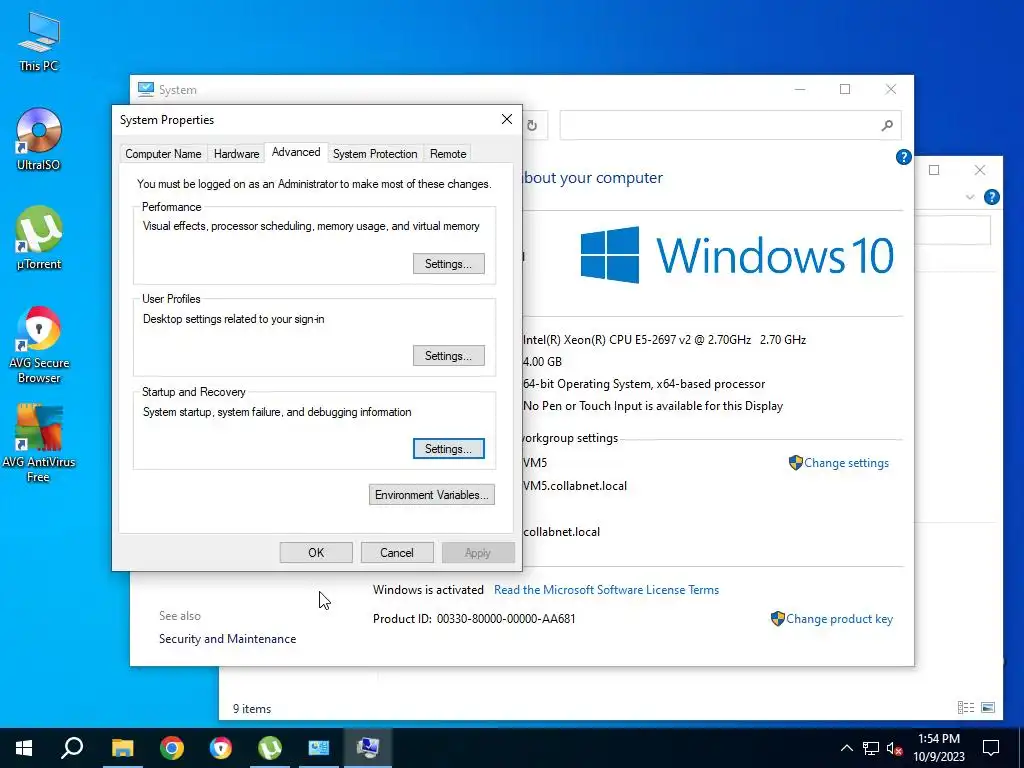Viewport: 1024px width, 768px height.
Task: Expand ribbon chevron in background Explorer window
Action: [970, 197]
